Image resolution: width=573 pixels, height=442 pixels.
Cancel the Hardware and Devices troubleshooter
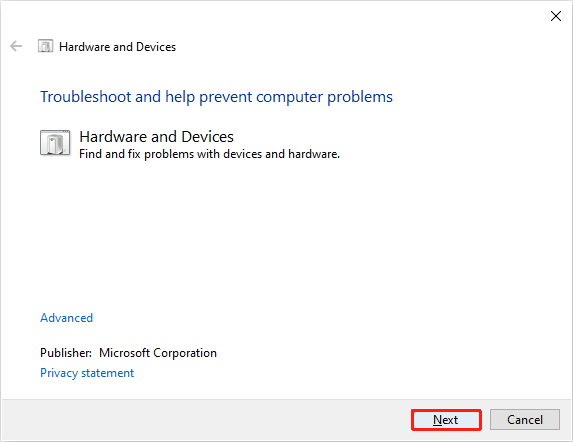coord(525,420)
